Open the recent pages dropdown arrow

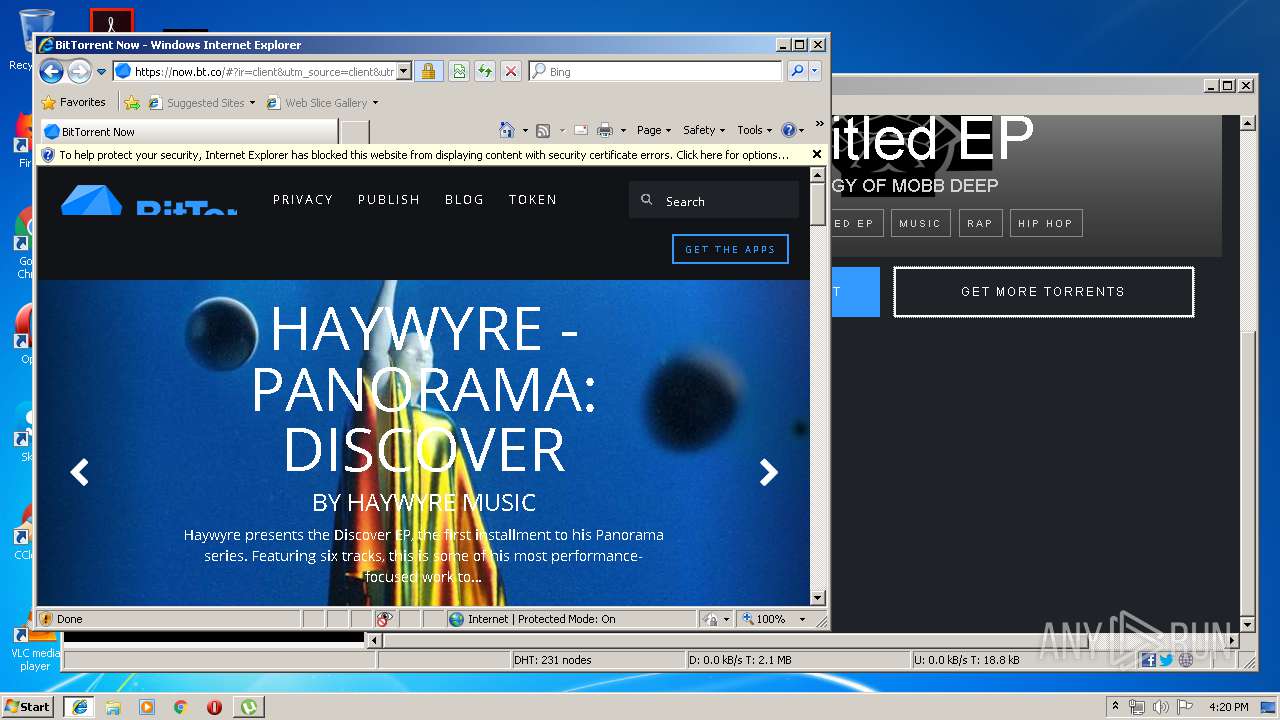click(x=101, y=72)
